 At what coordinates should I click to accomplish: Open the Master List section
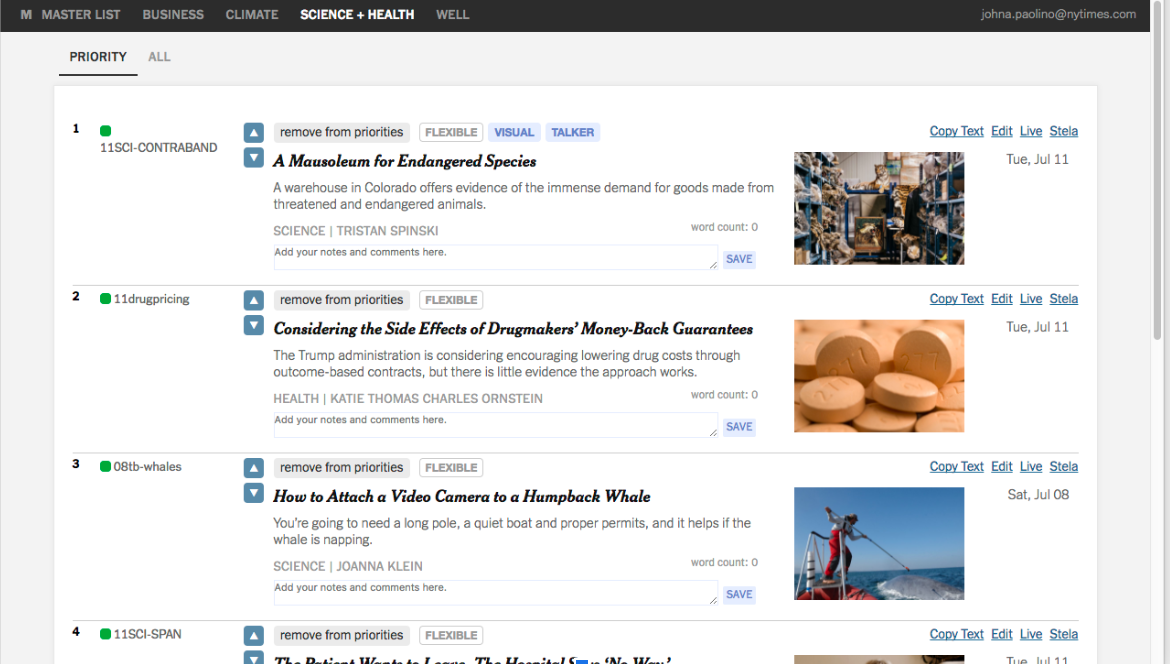click(81, 14)
